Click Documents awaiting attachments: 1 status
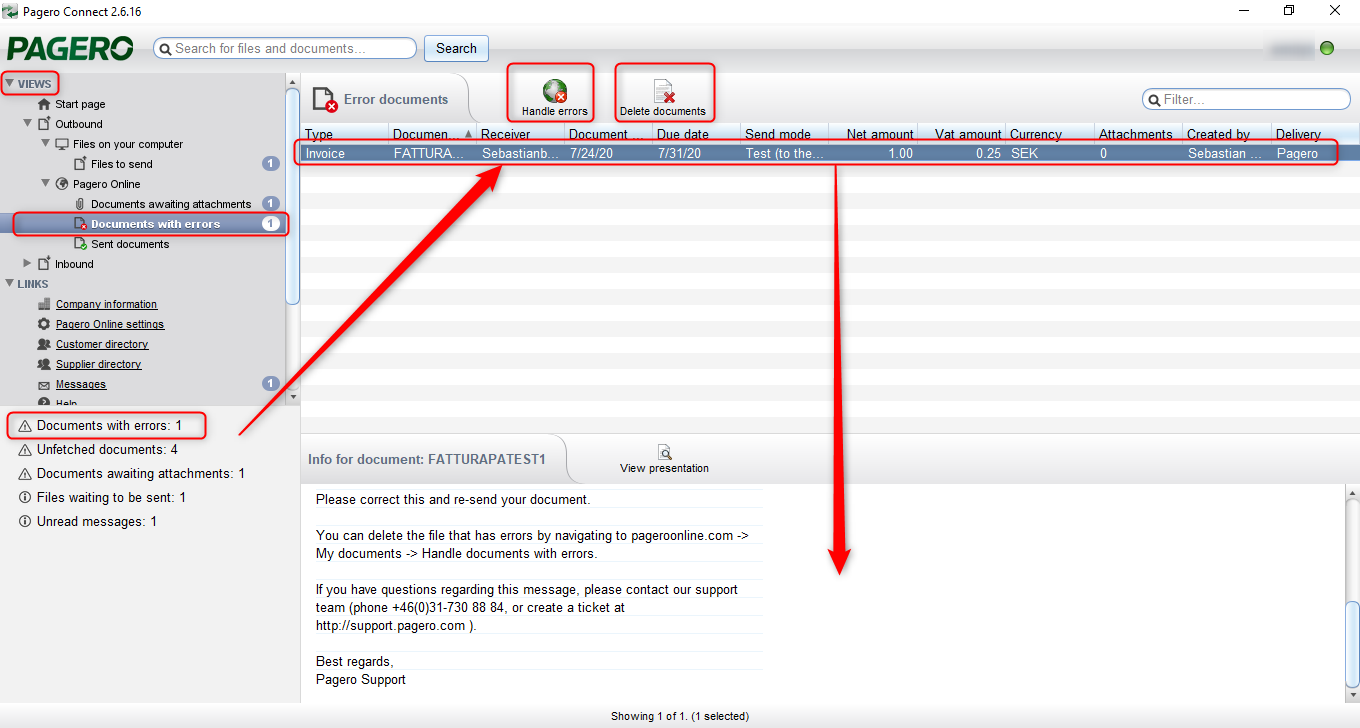Screen dimensions: 1360x728 coord(141,474)
